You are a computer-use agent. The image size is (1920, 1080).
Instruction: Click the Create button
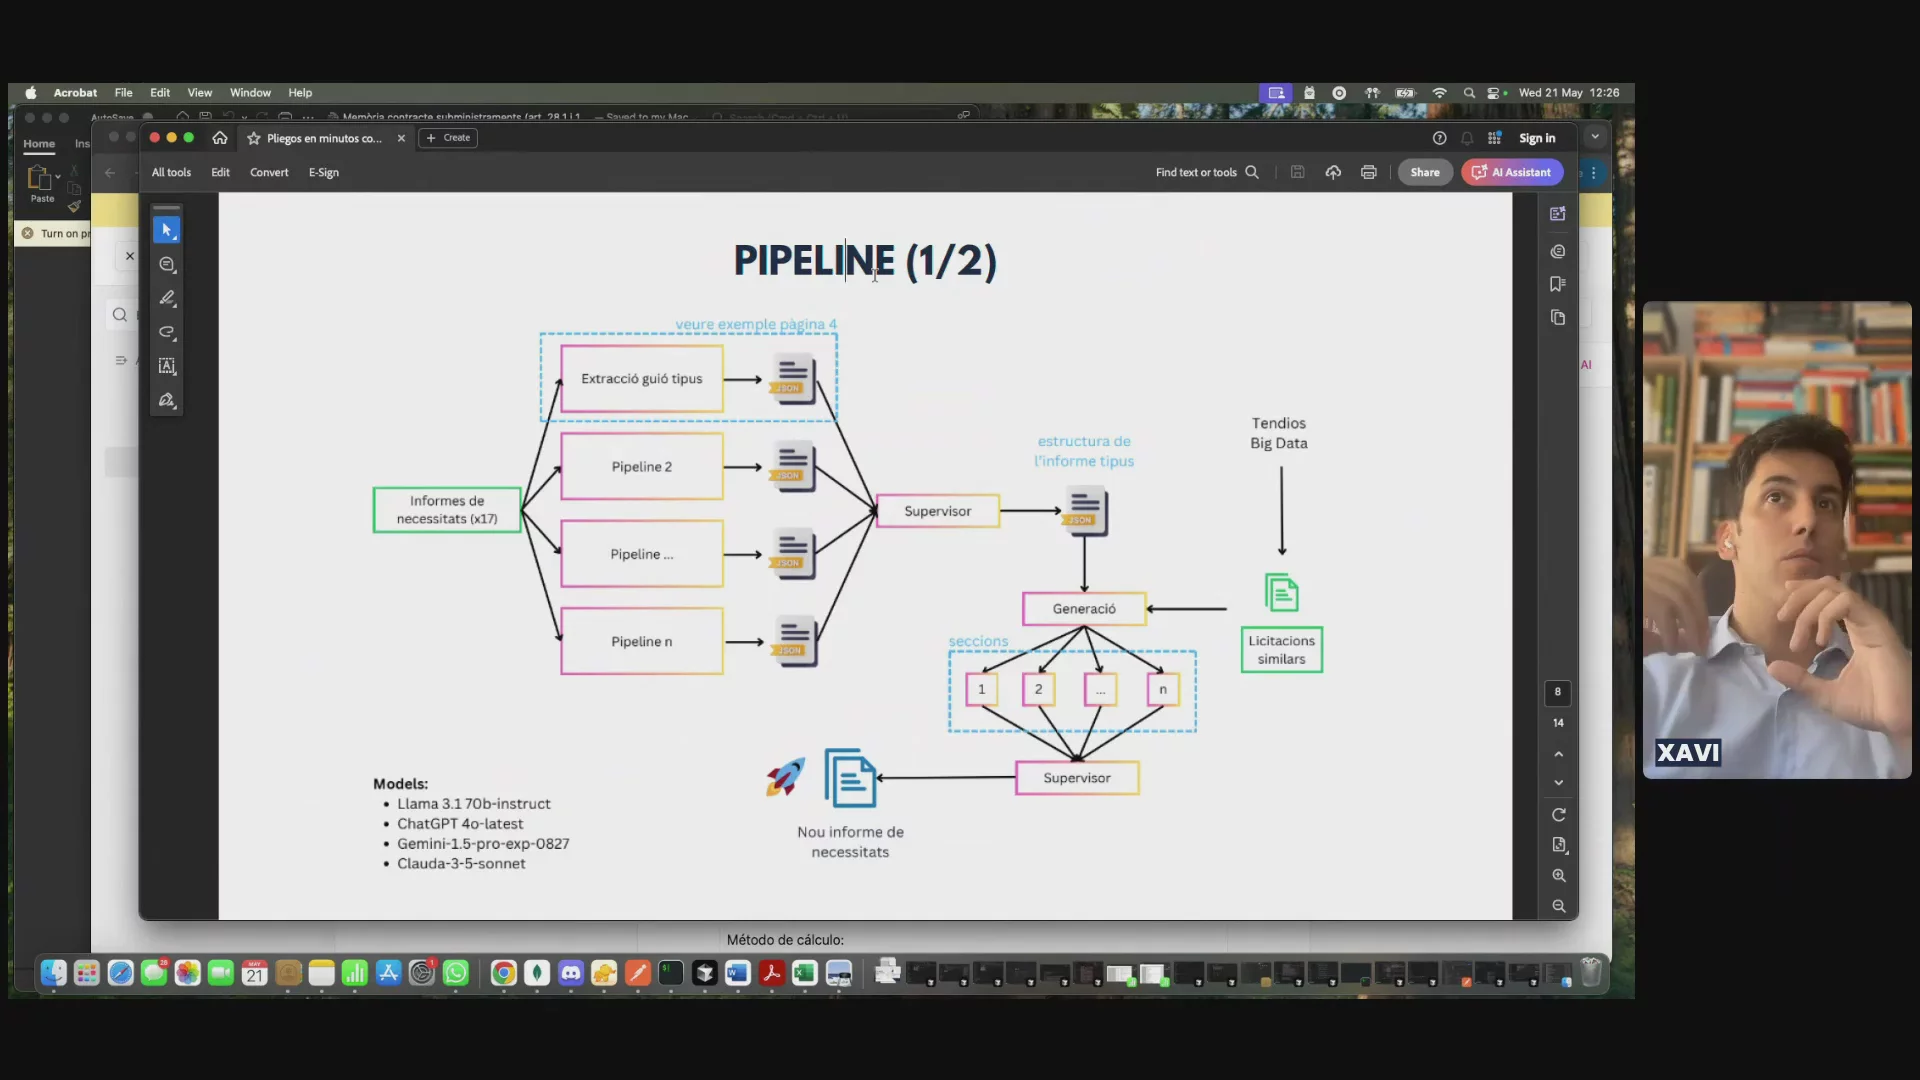(448, 138)
